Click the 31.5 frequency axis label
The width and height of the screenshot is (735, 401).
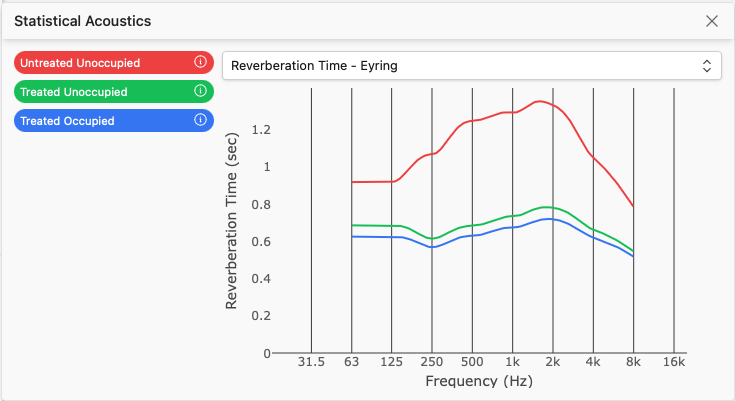pos(311,363)
